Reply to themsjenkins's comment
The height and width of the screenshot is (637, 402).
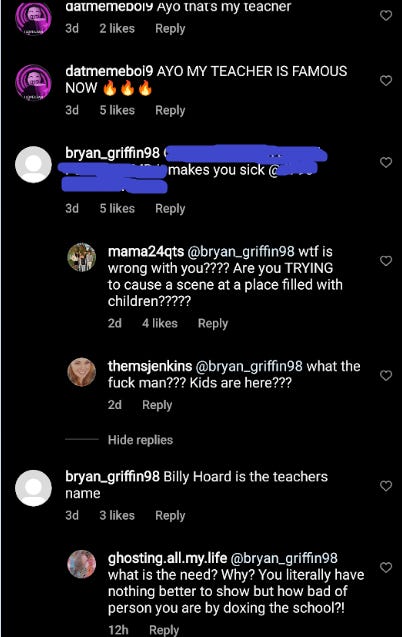click(157, 405)
